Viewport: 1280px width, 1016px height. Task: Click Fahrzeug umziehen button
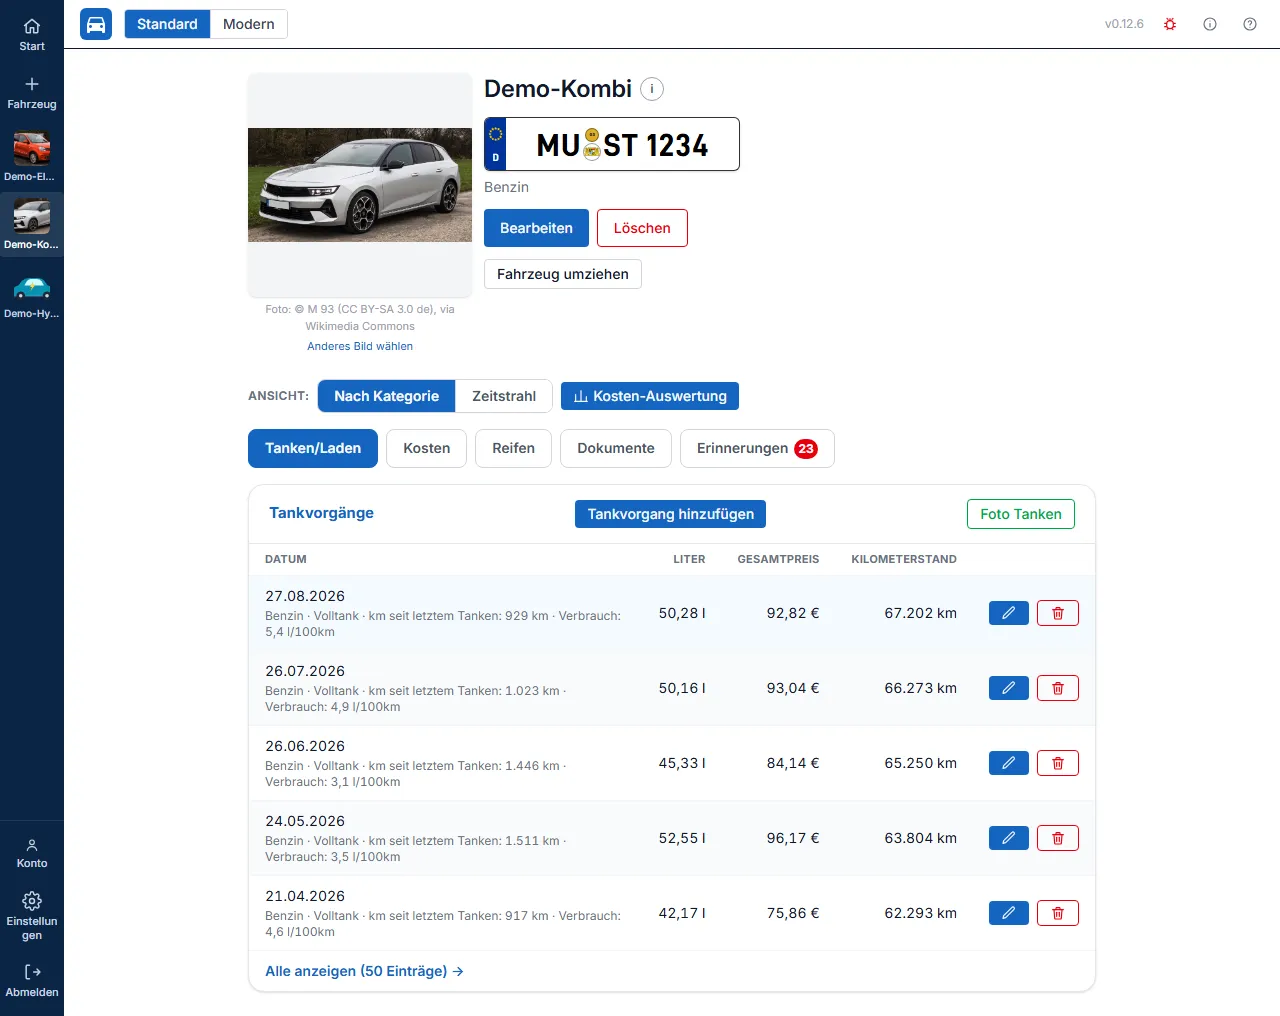click(x=563, y=274)
